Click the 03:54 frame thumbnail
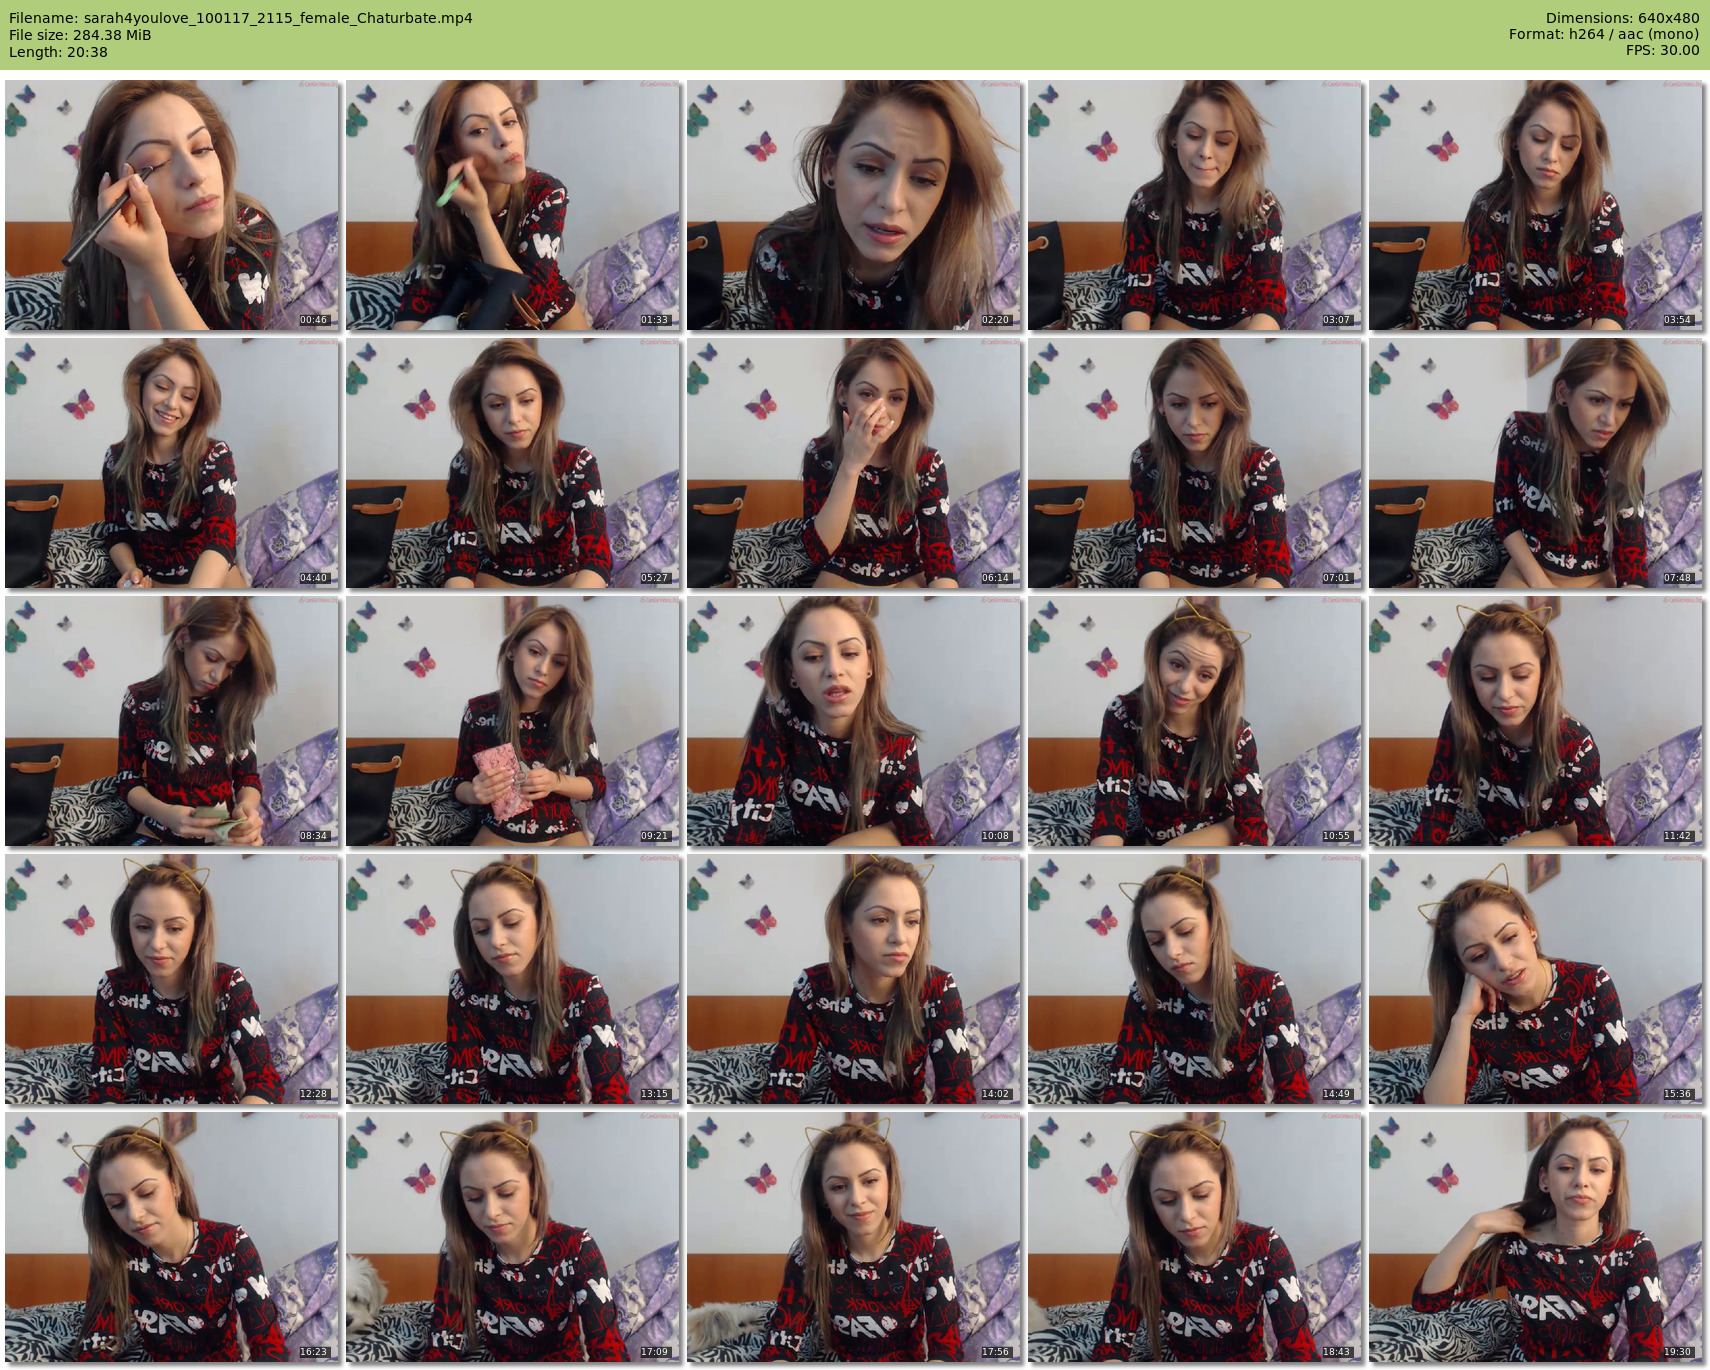Image resolution: width=1710 pixels, height=1370 pixels. tap(1536, 205)
